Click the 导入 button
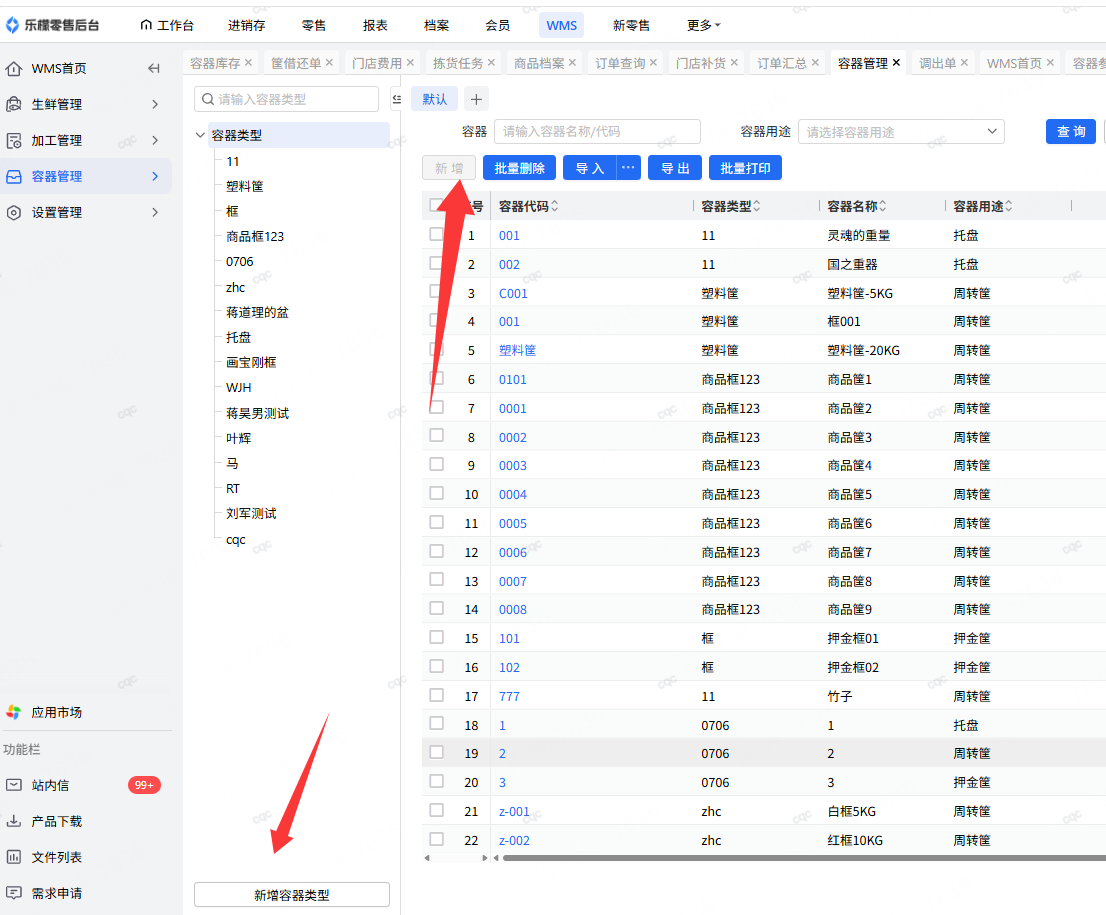This screenshot has width=1106, height=915. 590,168
